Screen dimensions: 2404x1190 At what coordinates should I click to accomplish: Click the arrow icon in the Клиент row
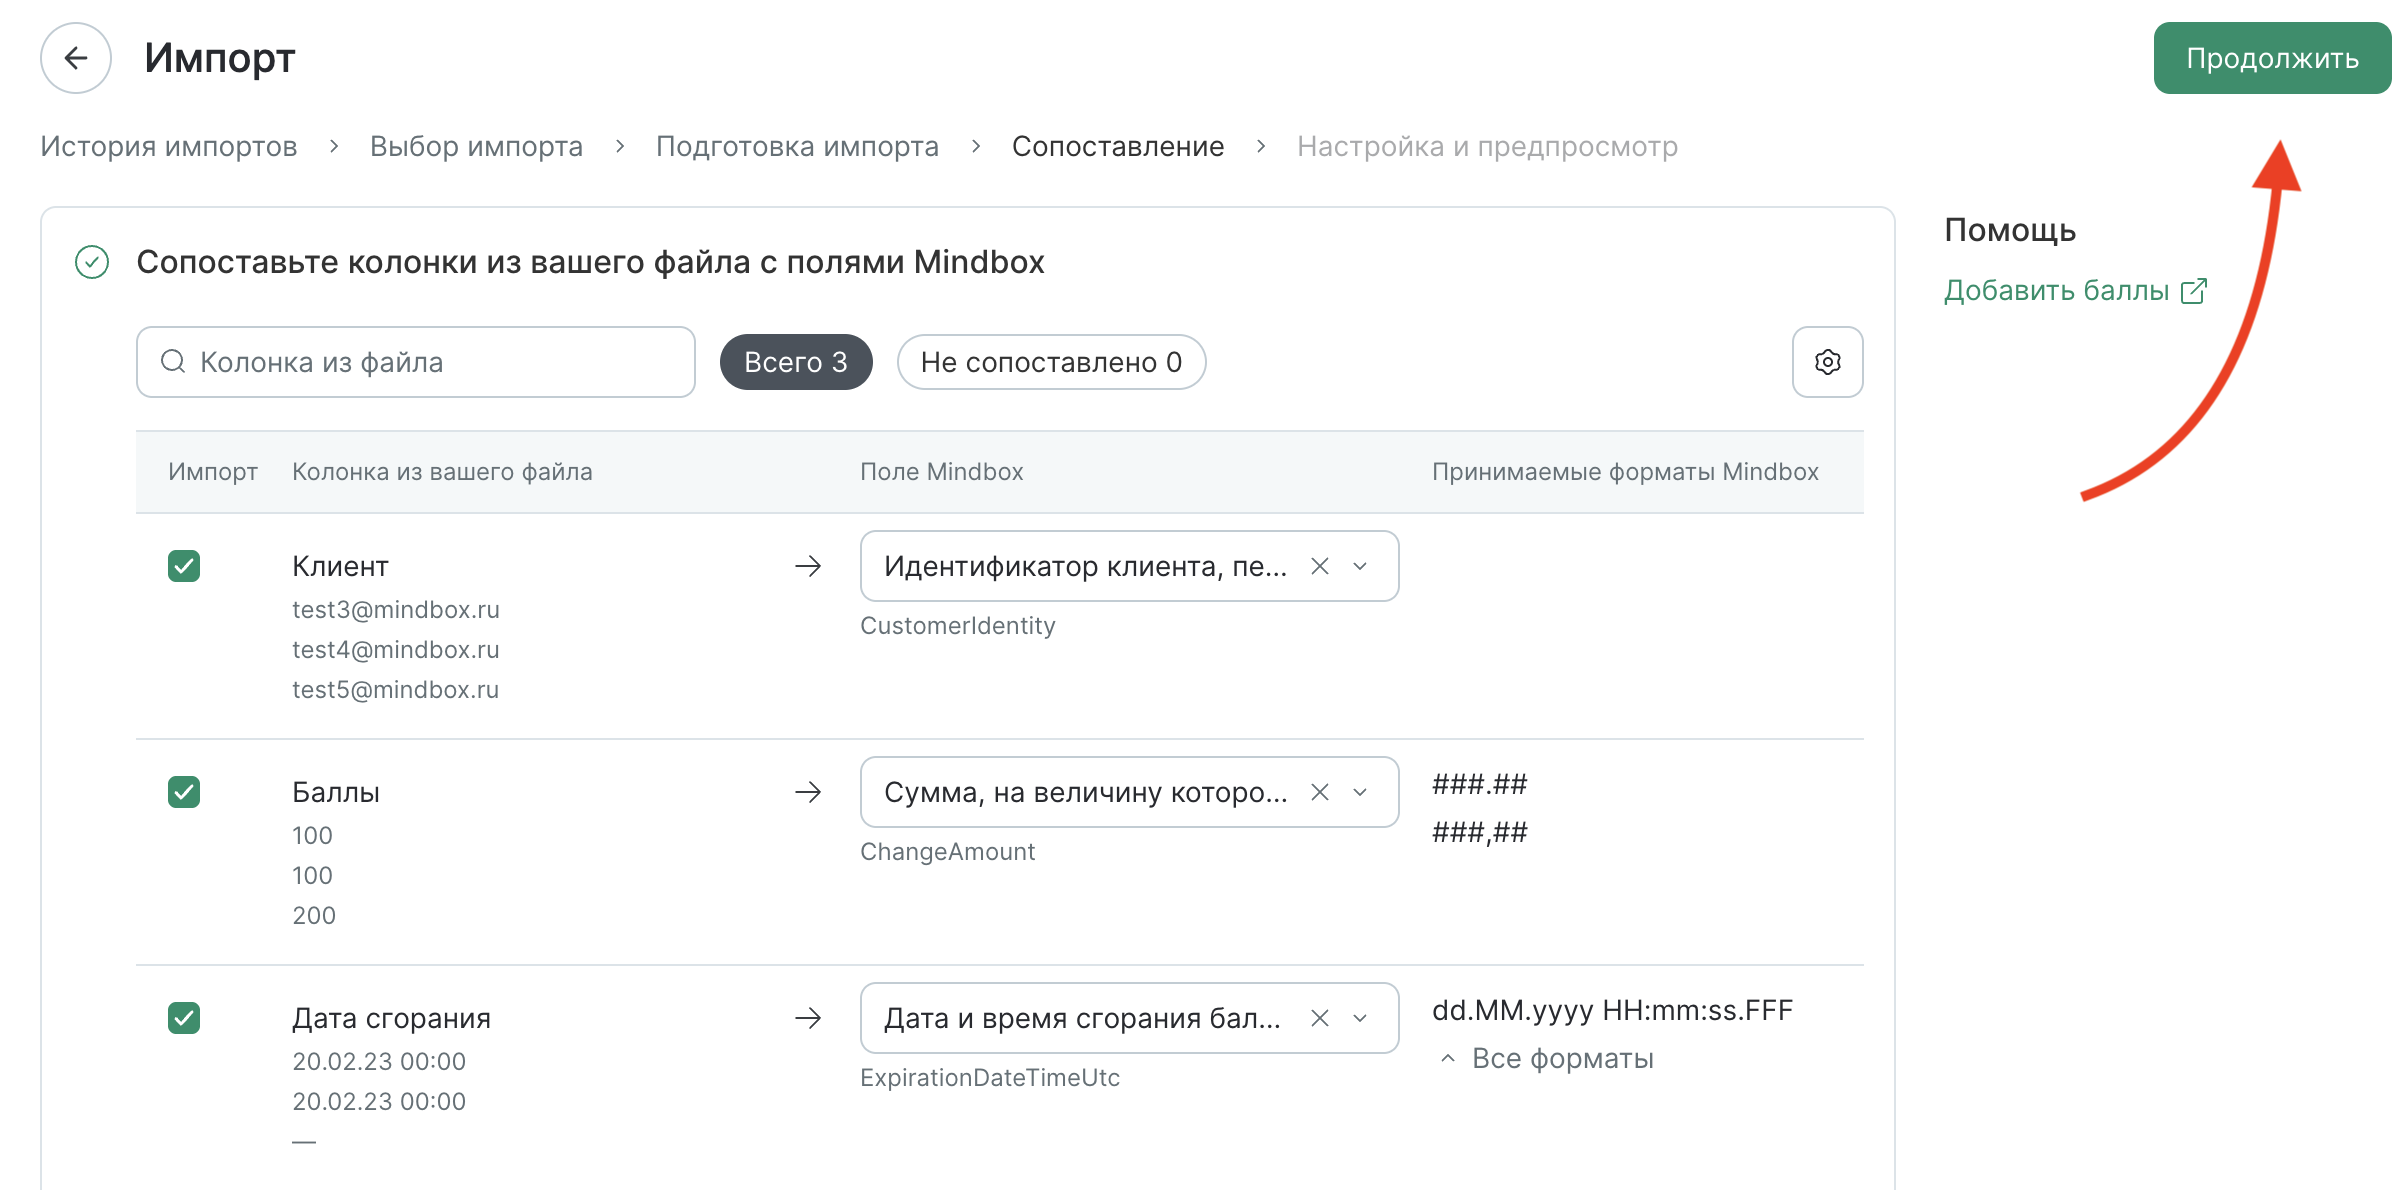(x=808, y=566)
